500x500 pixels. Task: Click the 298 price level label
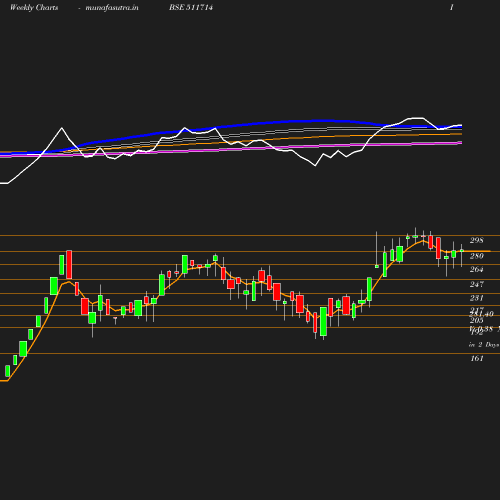(477, 240)
